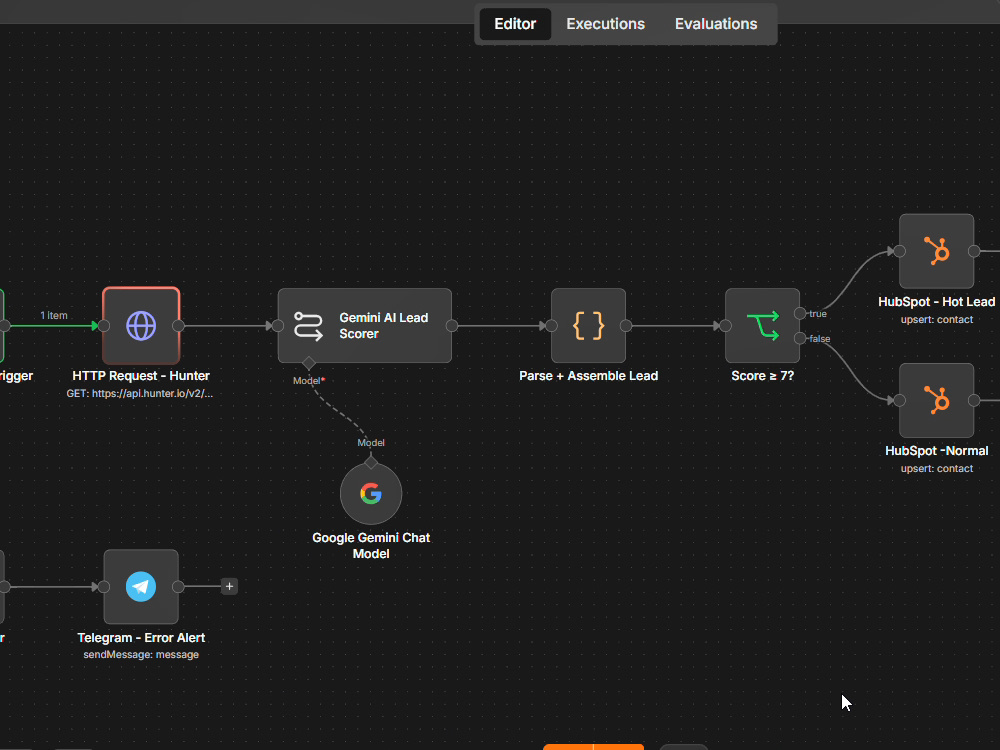Click 'upsert: contact' under HubSpot -Normal
This screenshot has width=1000, height=750.
coord(936,469)
